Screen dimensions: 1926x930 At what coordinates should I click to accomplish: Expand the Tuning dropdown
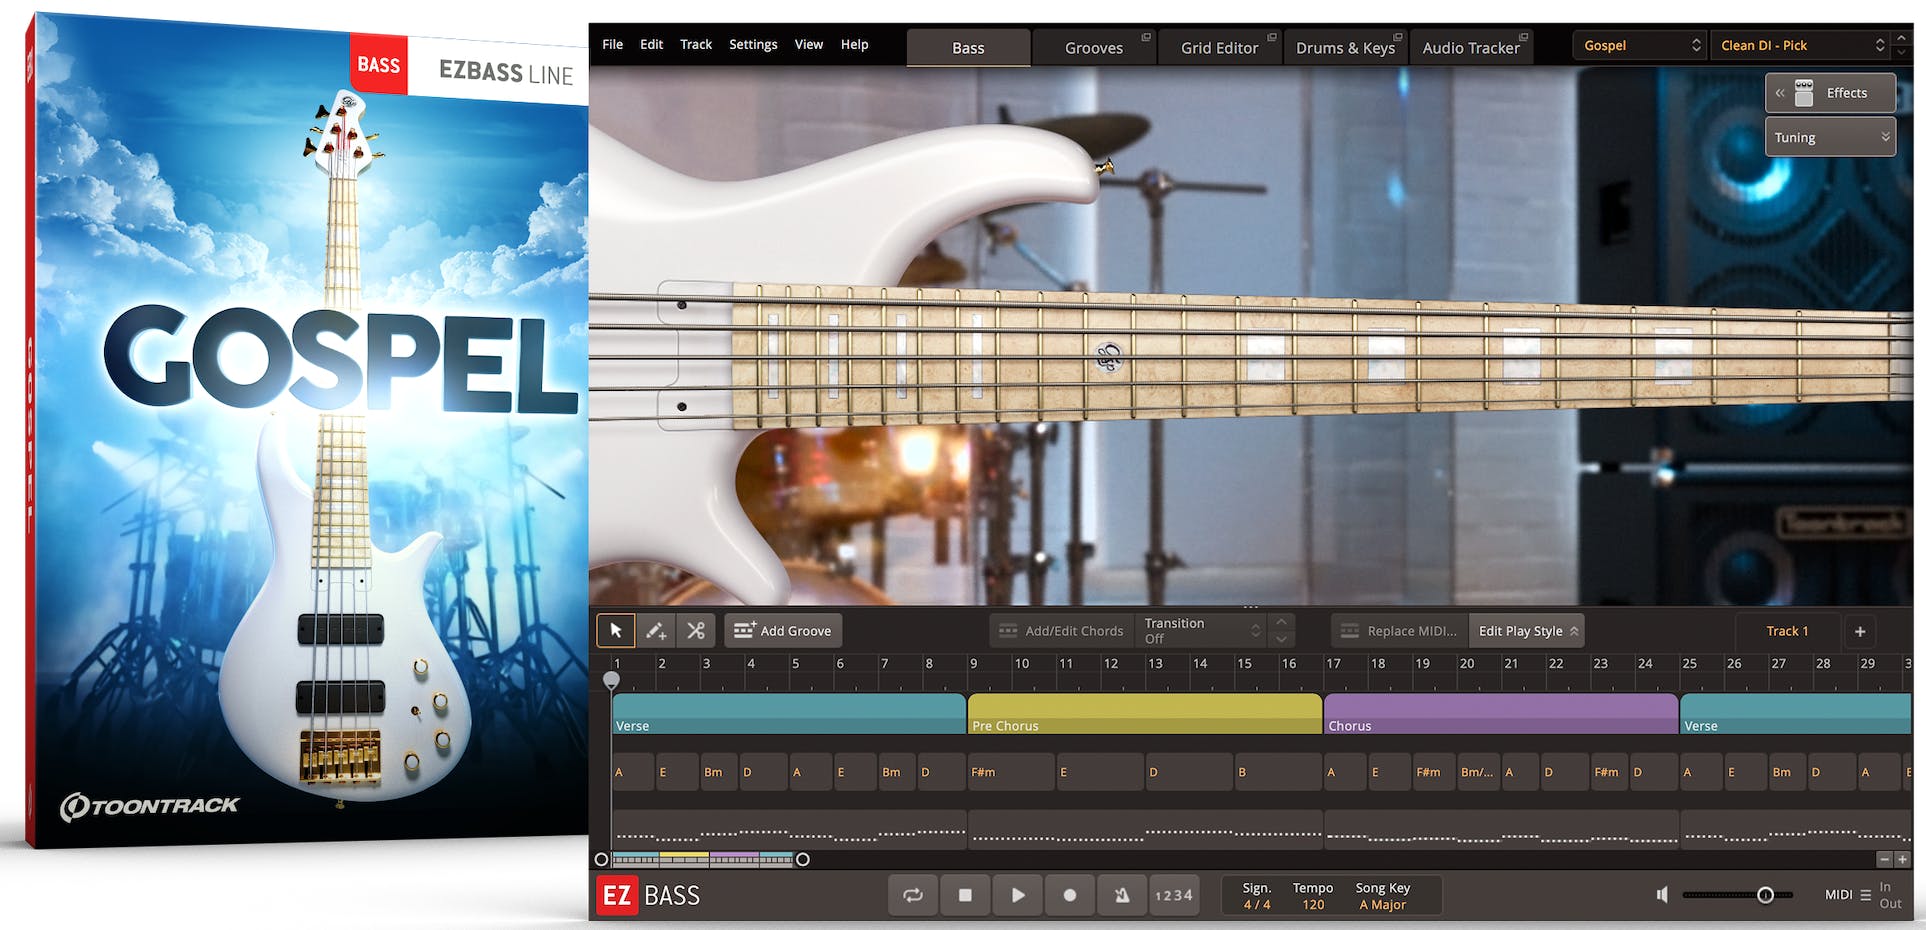1830,137
